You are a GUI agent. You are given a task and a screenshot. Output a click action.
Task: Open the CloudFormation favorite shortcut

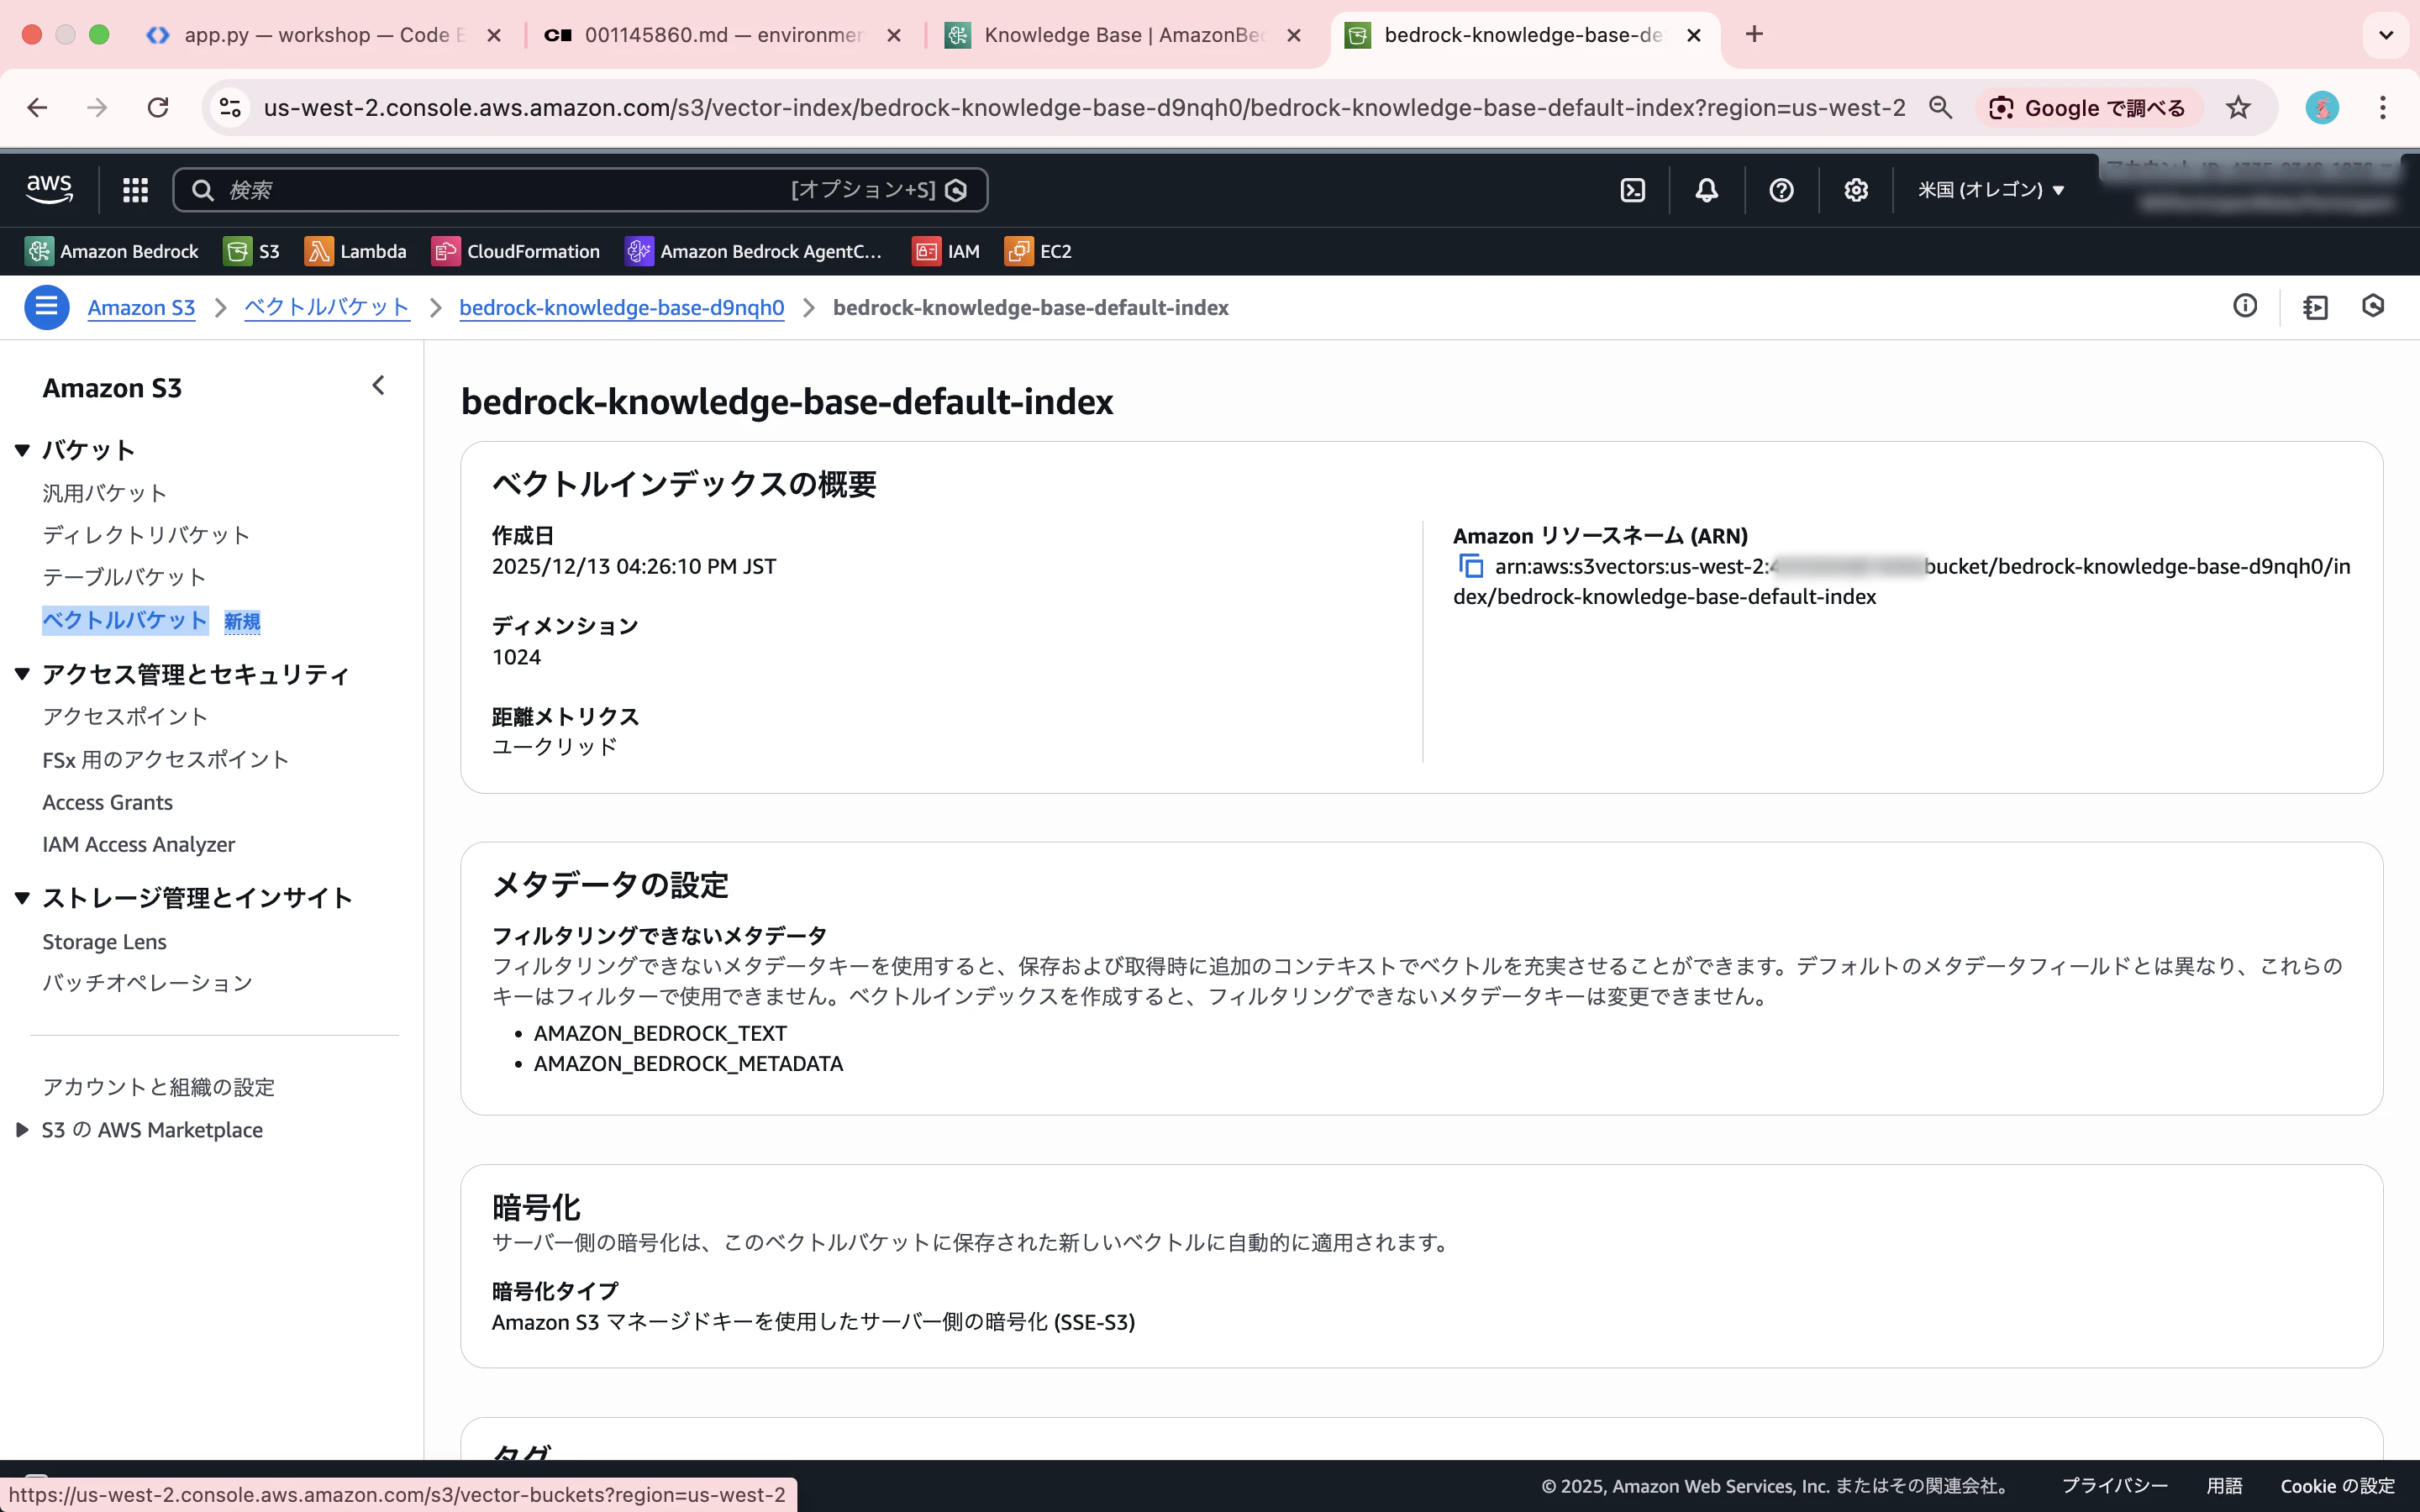tap(516, 251)
